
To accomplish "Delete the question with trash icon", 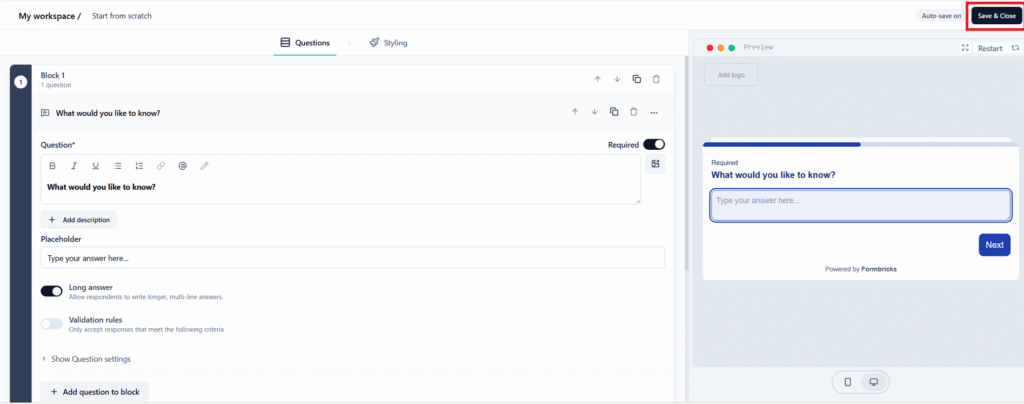I will (633, 112).
